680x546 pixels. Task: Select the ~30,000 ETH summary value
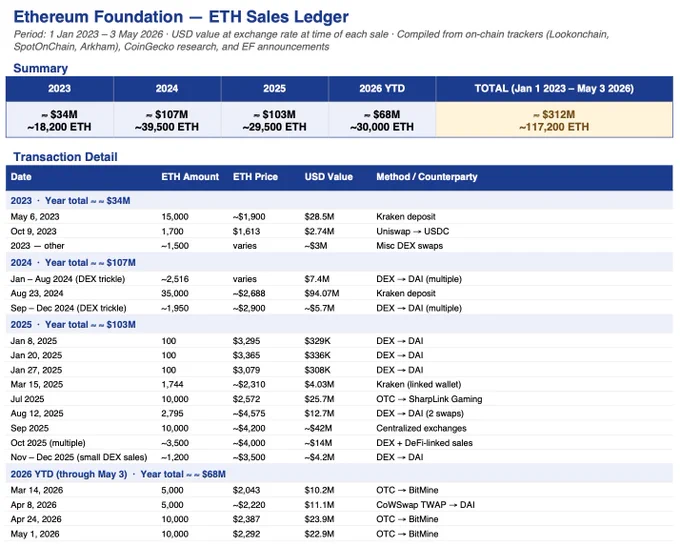click(382, 127)
